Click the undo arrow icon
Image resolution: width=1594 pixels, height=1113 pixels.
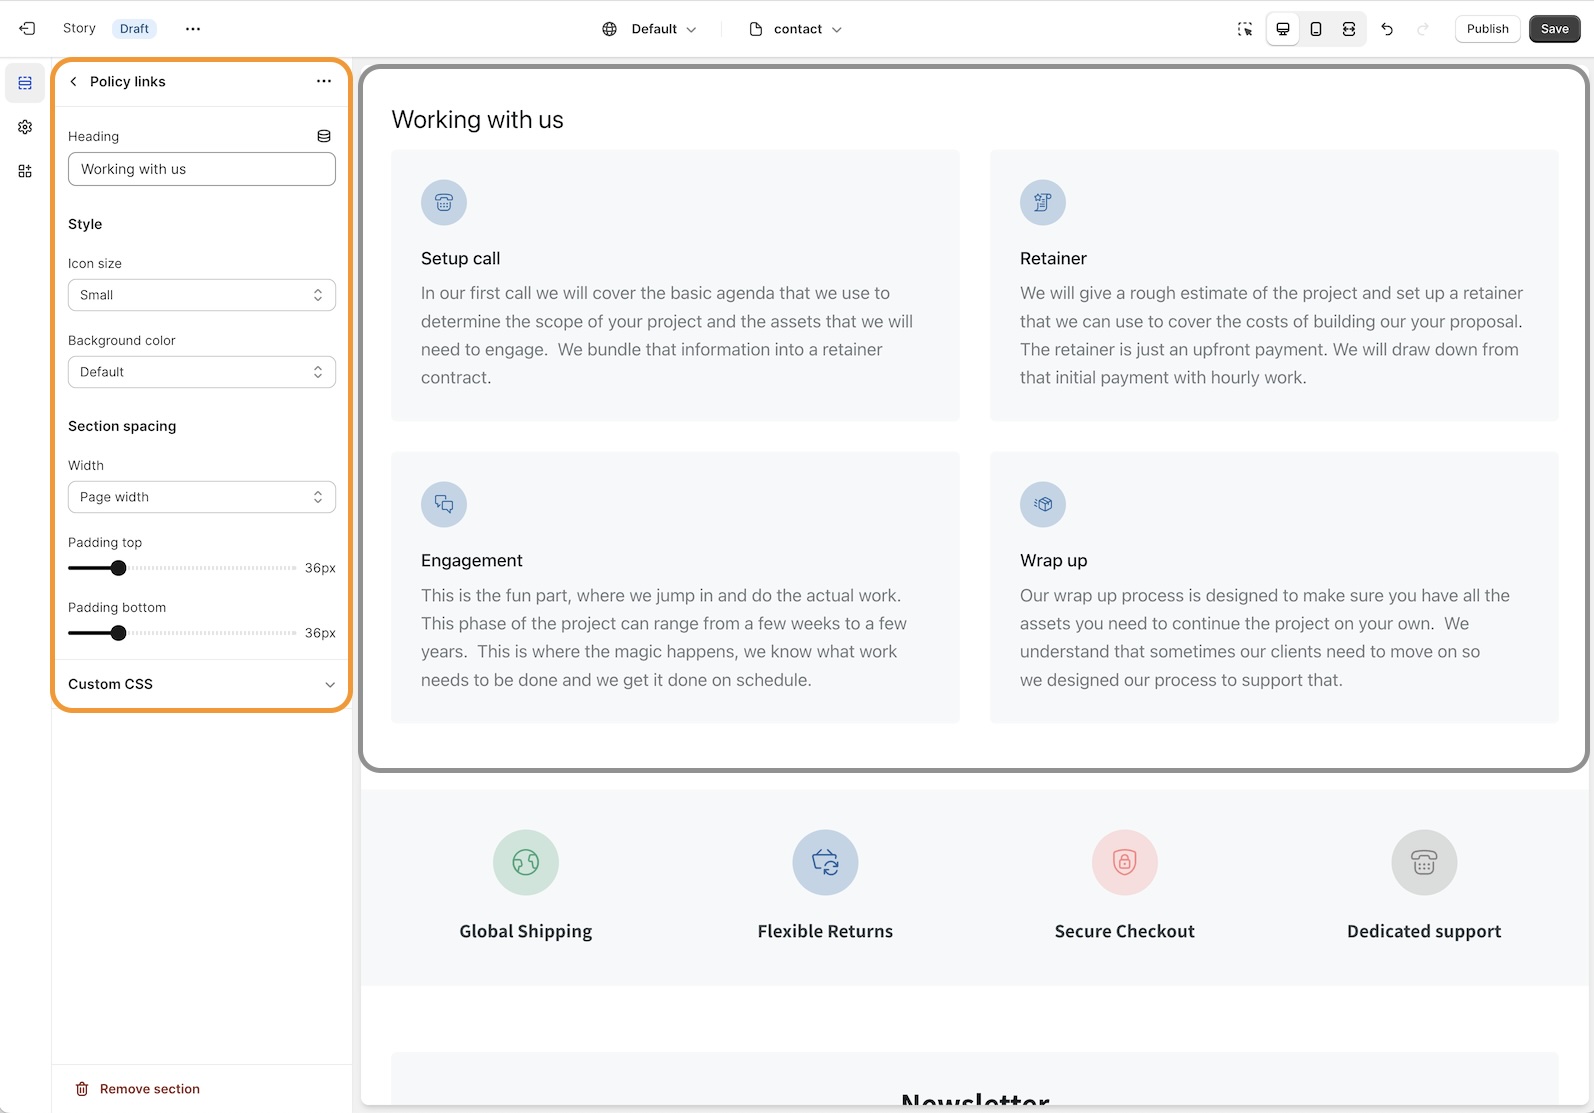[x=1387, y=29]
